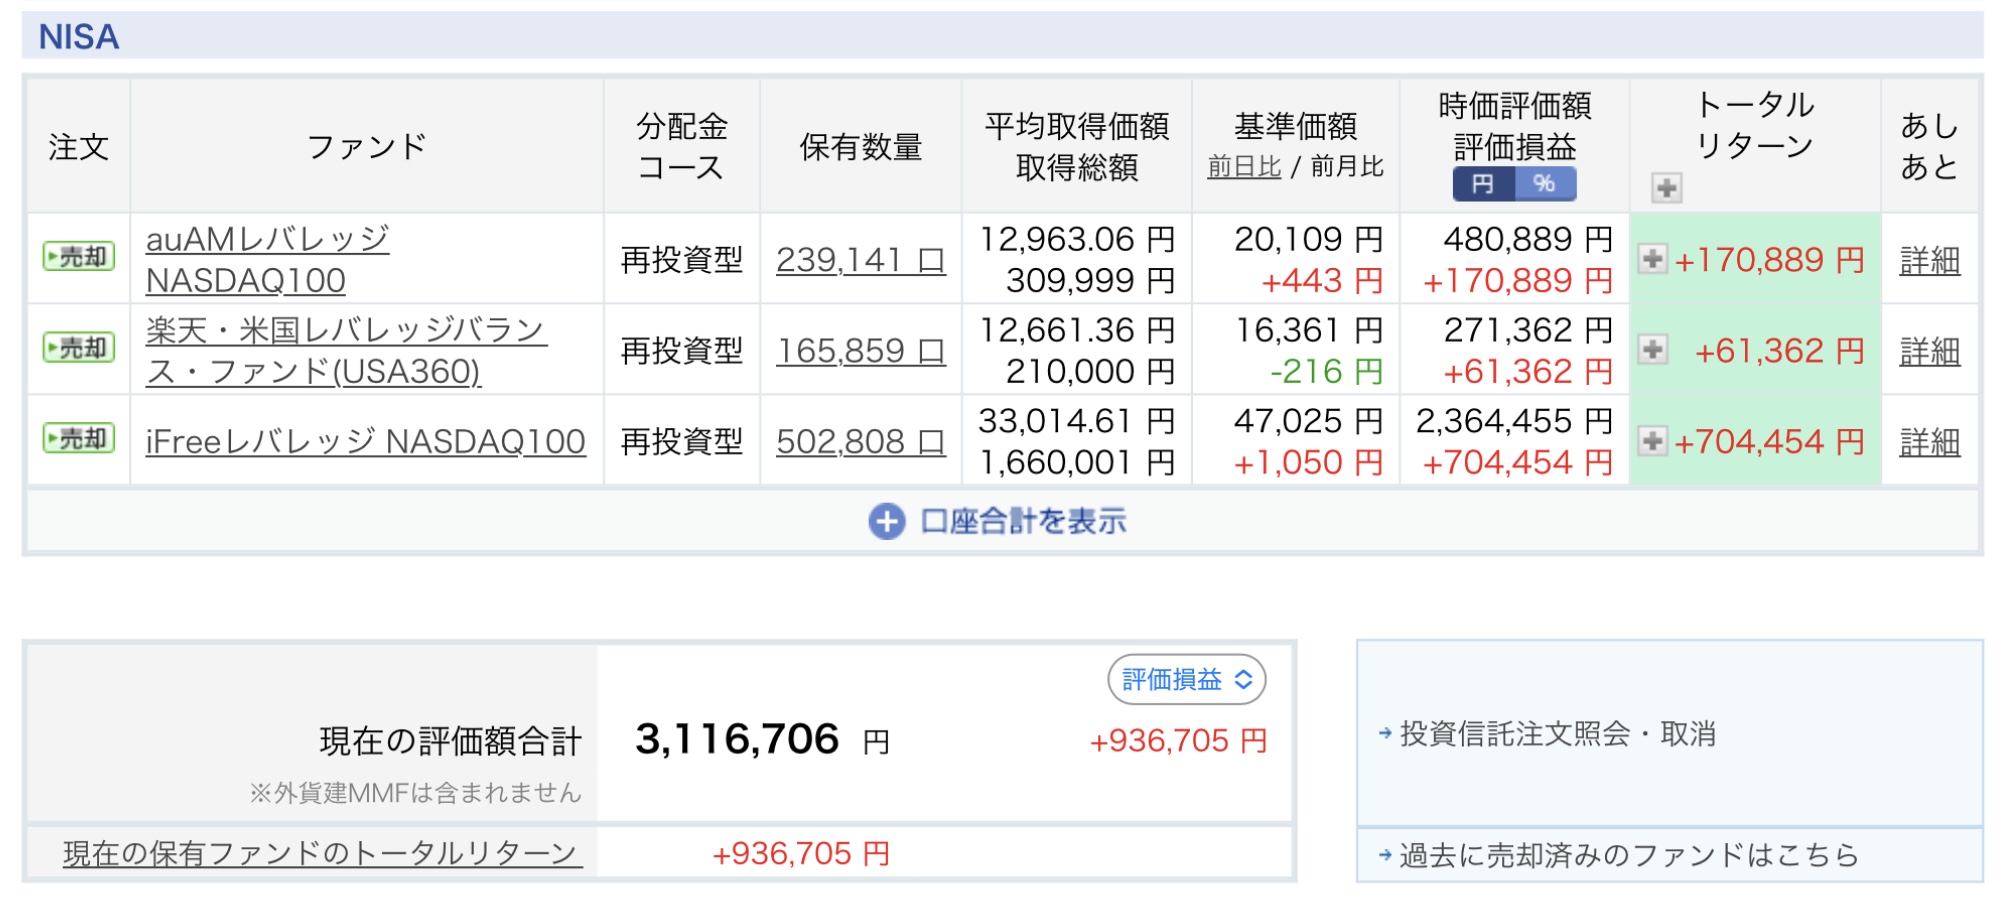1995x899 pixels.
Task: Open auAMレバレッジ NASDAQ100 fund page
Action: (x=266, y=259)
